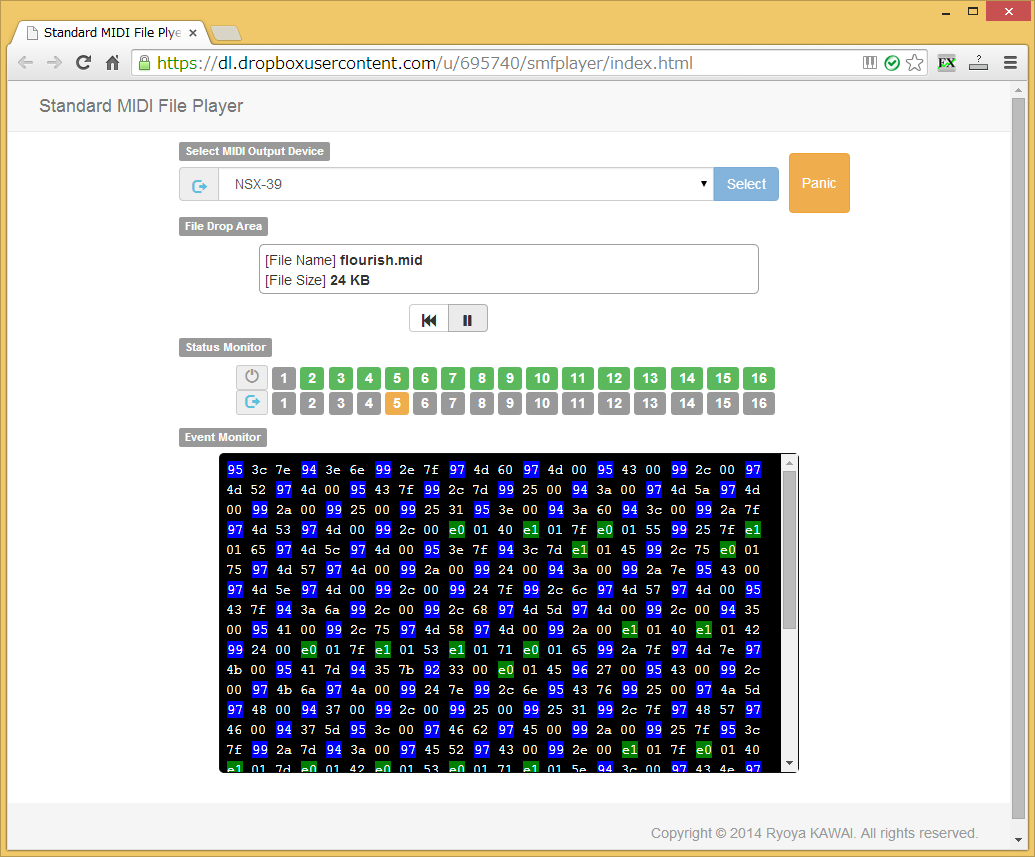The image size is (1035, 857).
Task: Toggle gray channel 12 in the bottom row
Action: tap(615, 403)
